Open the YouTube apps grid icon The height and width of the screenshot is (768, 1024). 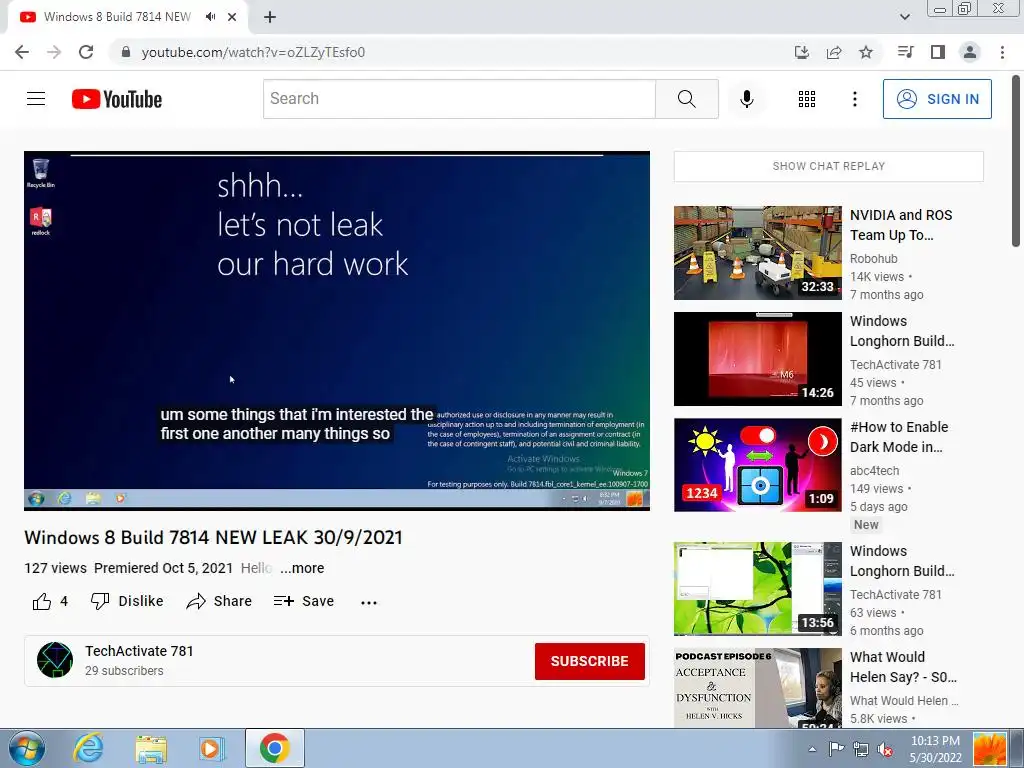coord(807,99)
